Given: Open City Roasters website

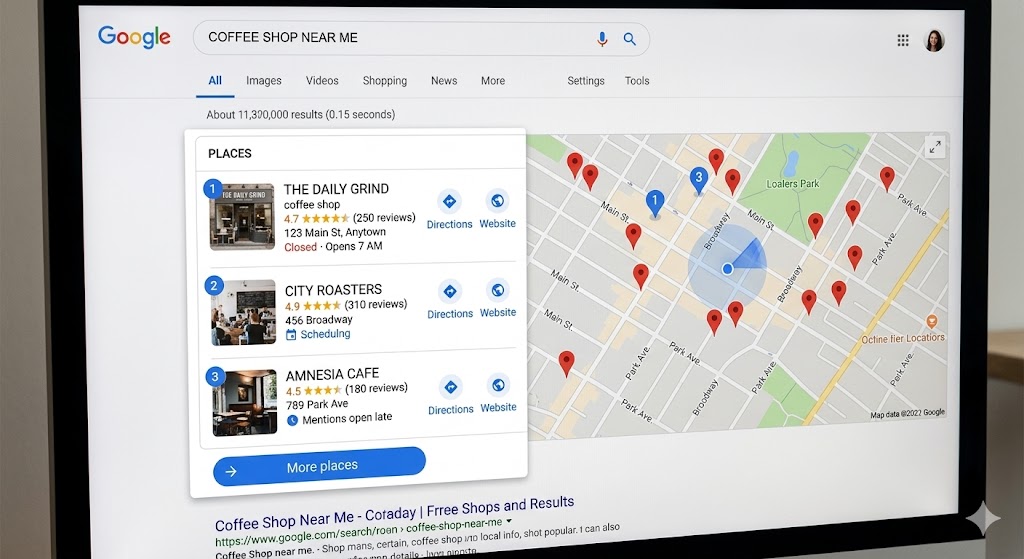Looking at the screenshot, I should [x=498, y=299].
